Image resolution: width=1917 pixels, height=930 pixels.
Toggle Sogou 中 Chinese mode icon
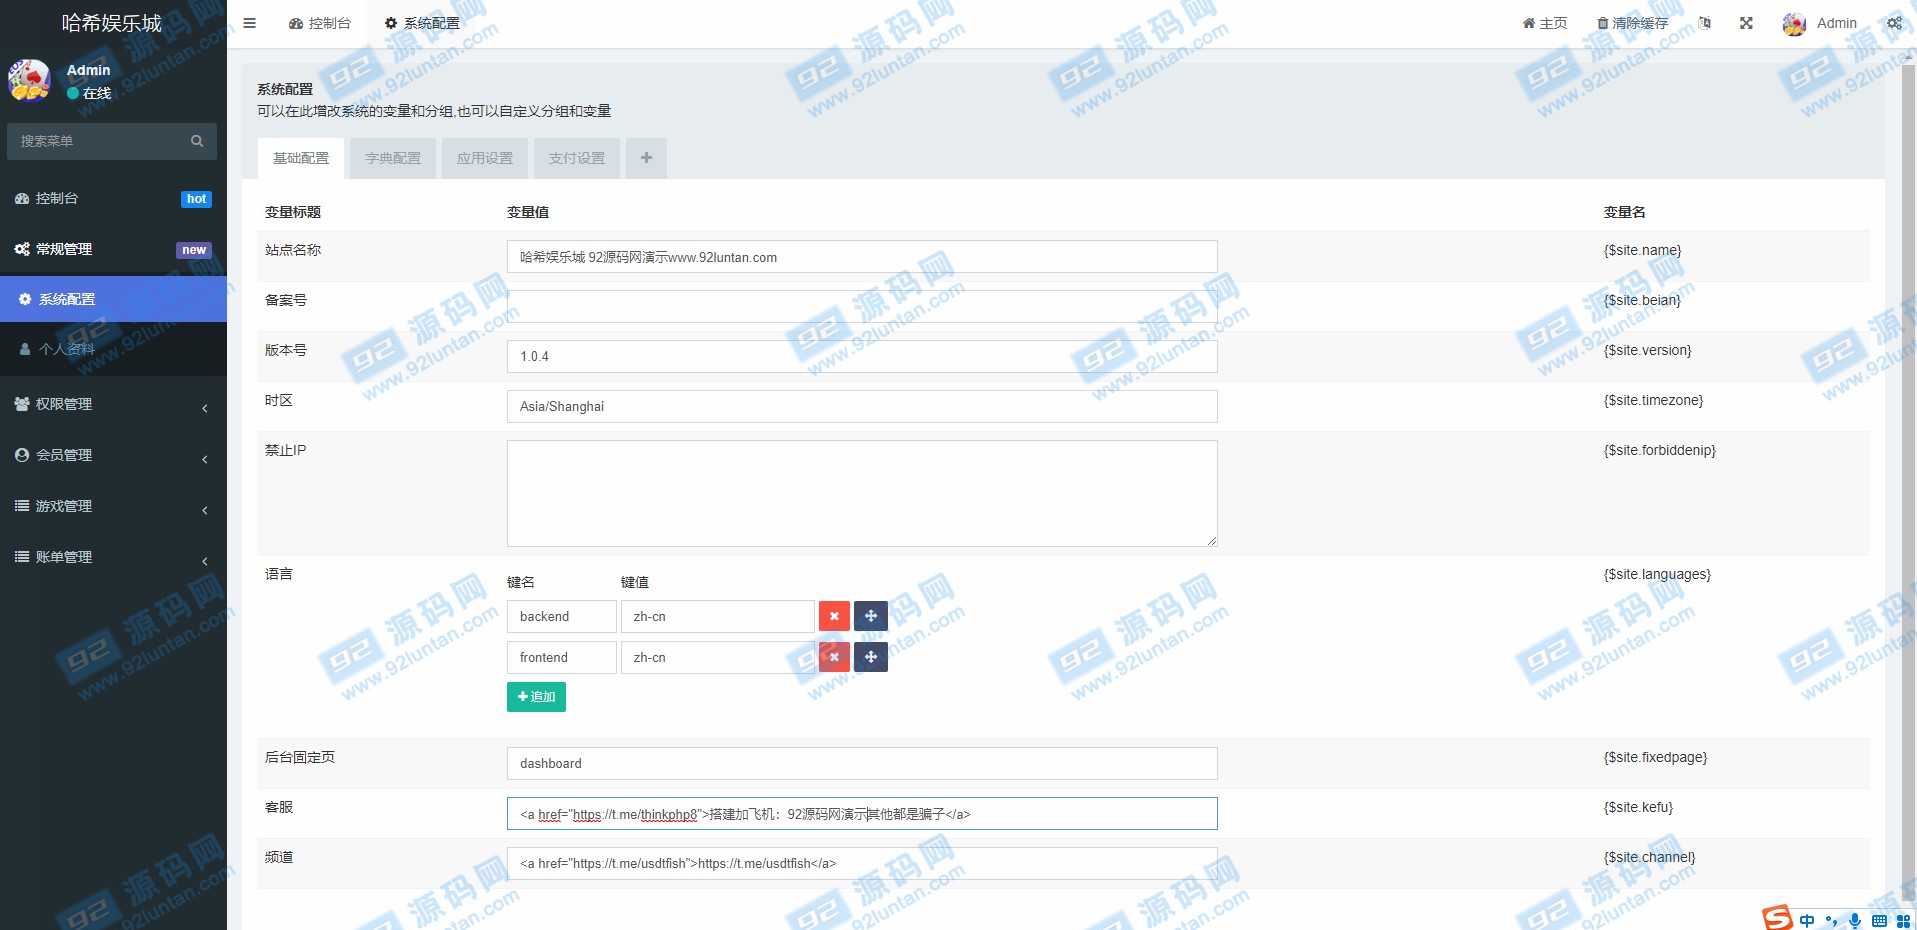1807,921
